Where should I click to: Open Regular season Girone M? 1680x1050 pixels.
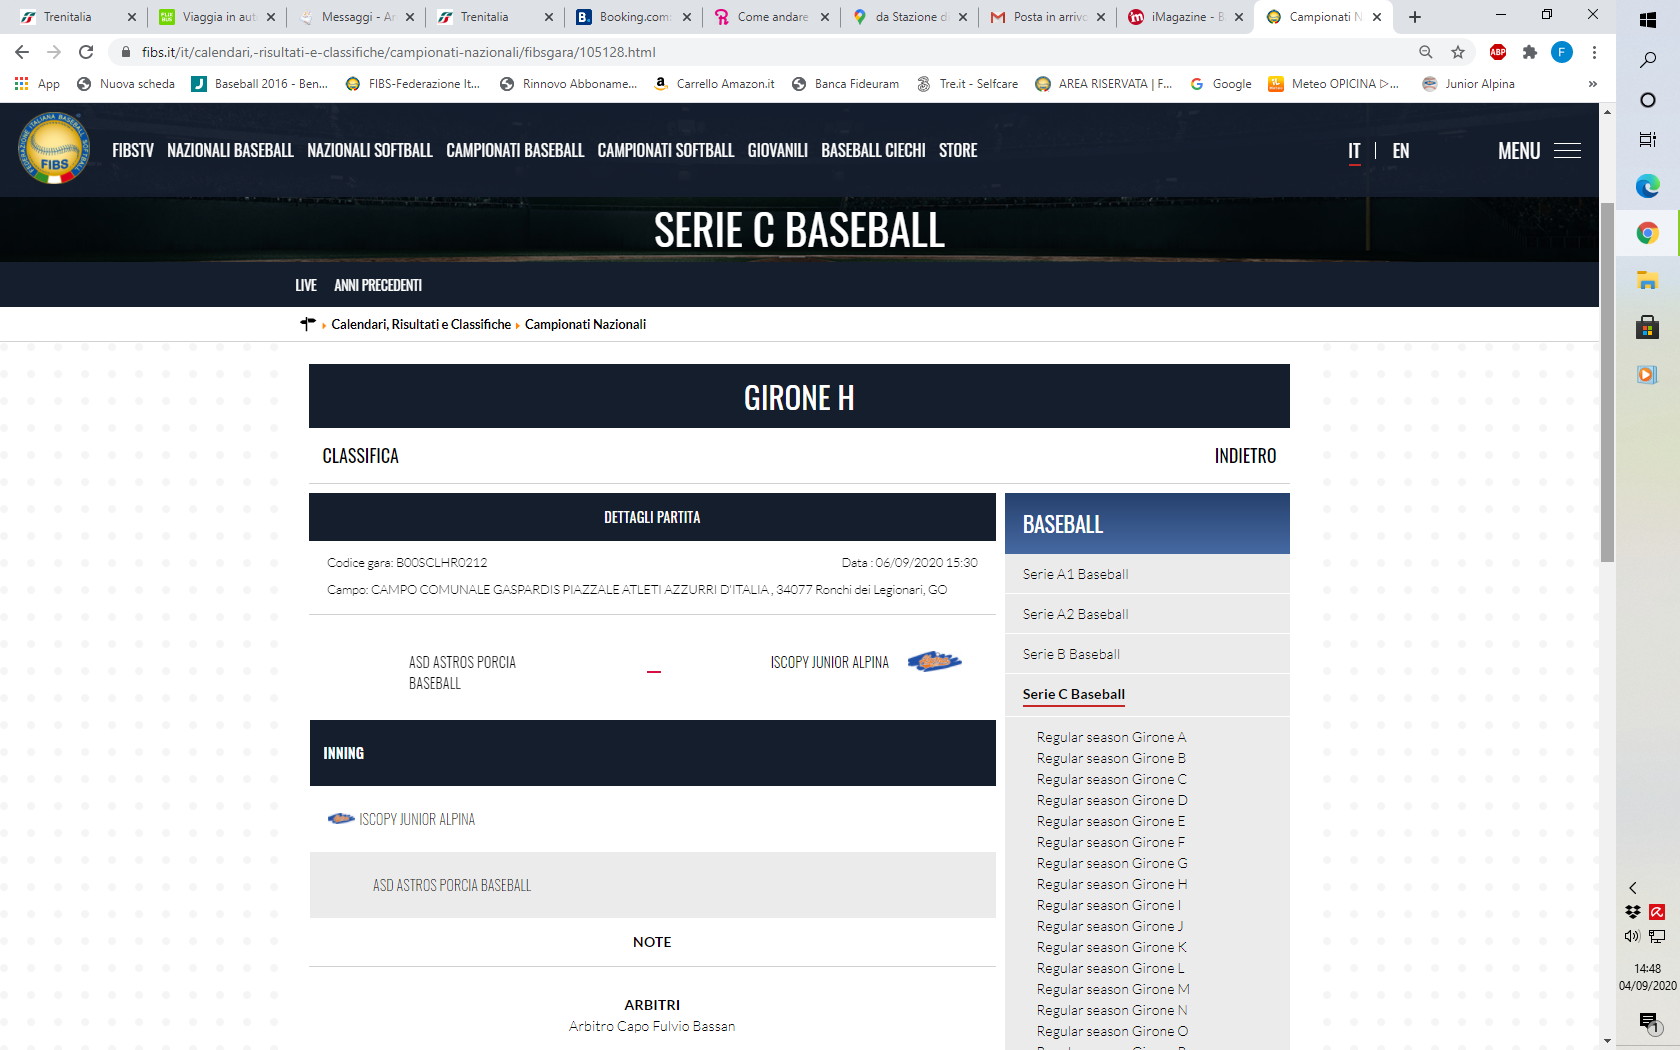pos(1113,989)
